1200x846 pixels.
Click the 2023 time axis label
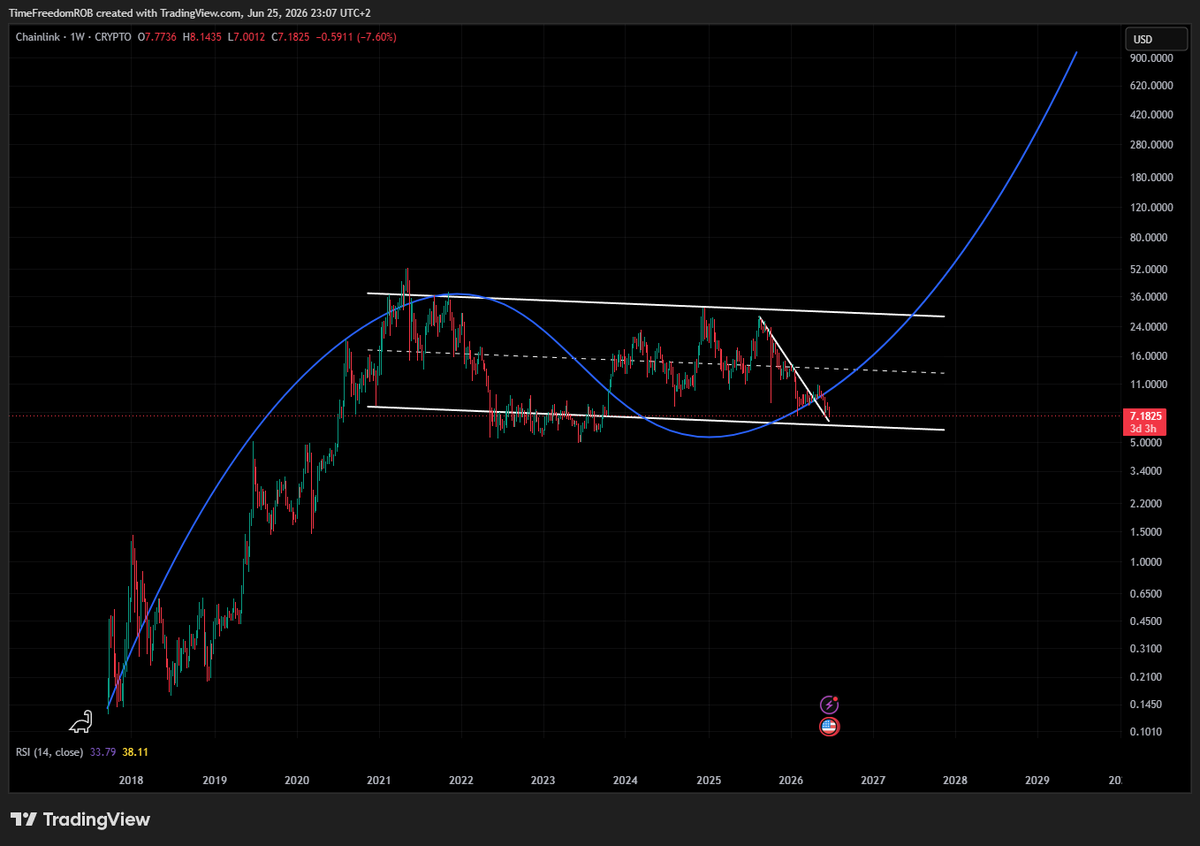pyautogui.click(x=543, y=779)
